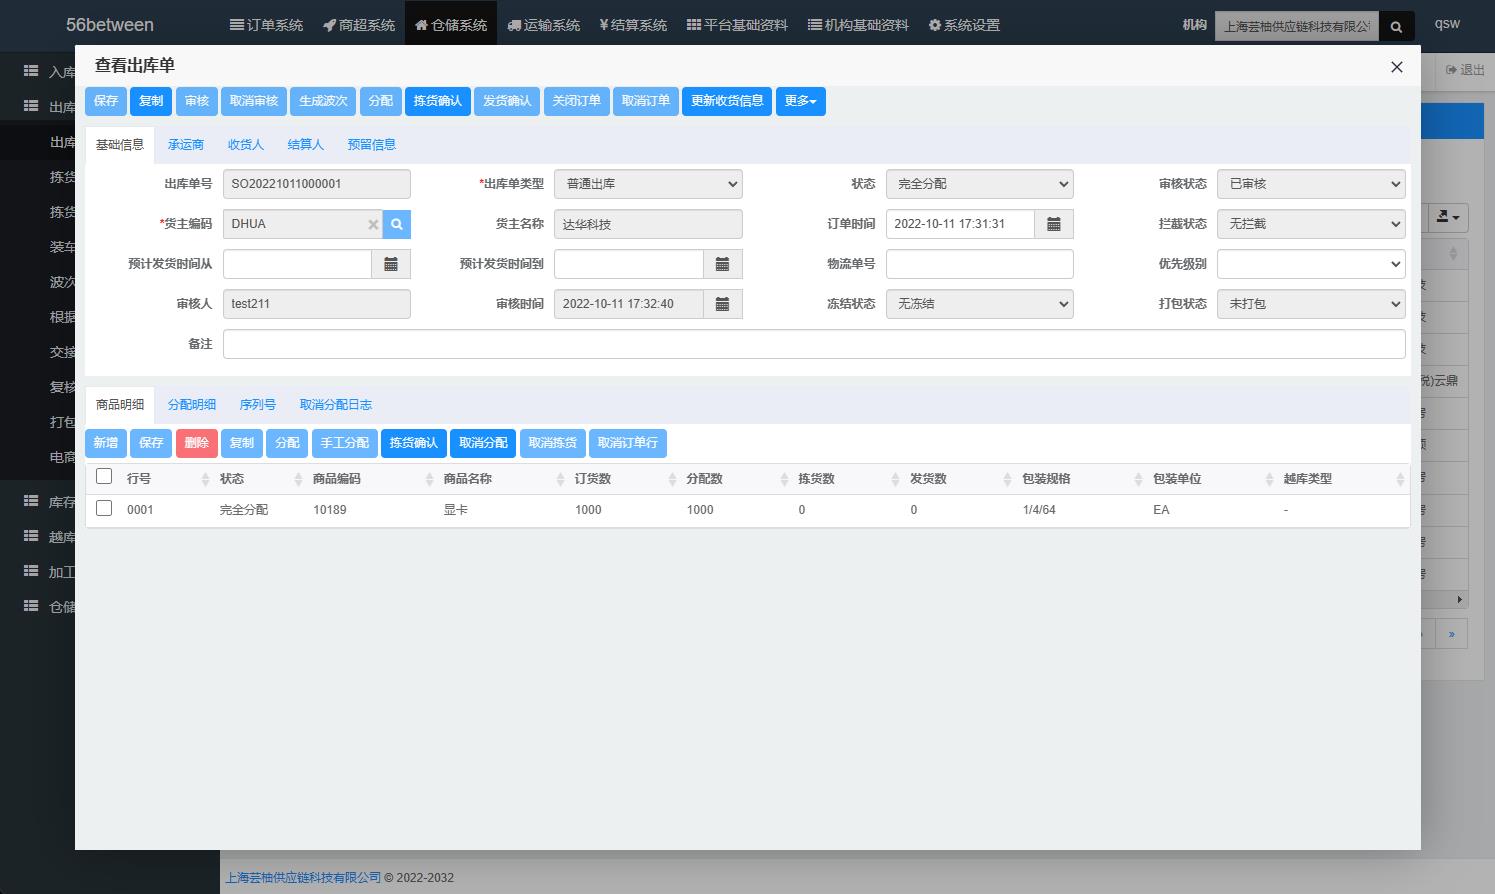Switch to the 序列号 tab
This screenshot has width=1495, height=894.
tap(258, 405)
